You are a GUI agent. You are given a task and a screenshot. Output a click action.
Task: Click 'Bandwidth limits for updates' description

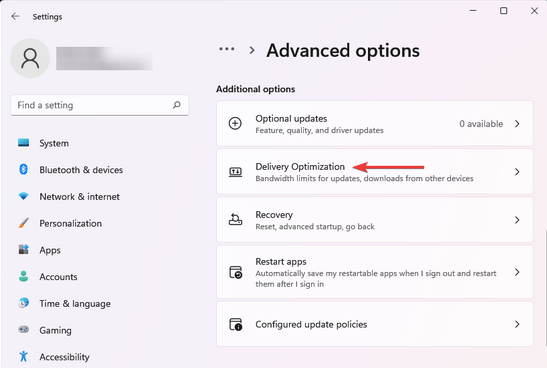pos(364,179)
